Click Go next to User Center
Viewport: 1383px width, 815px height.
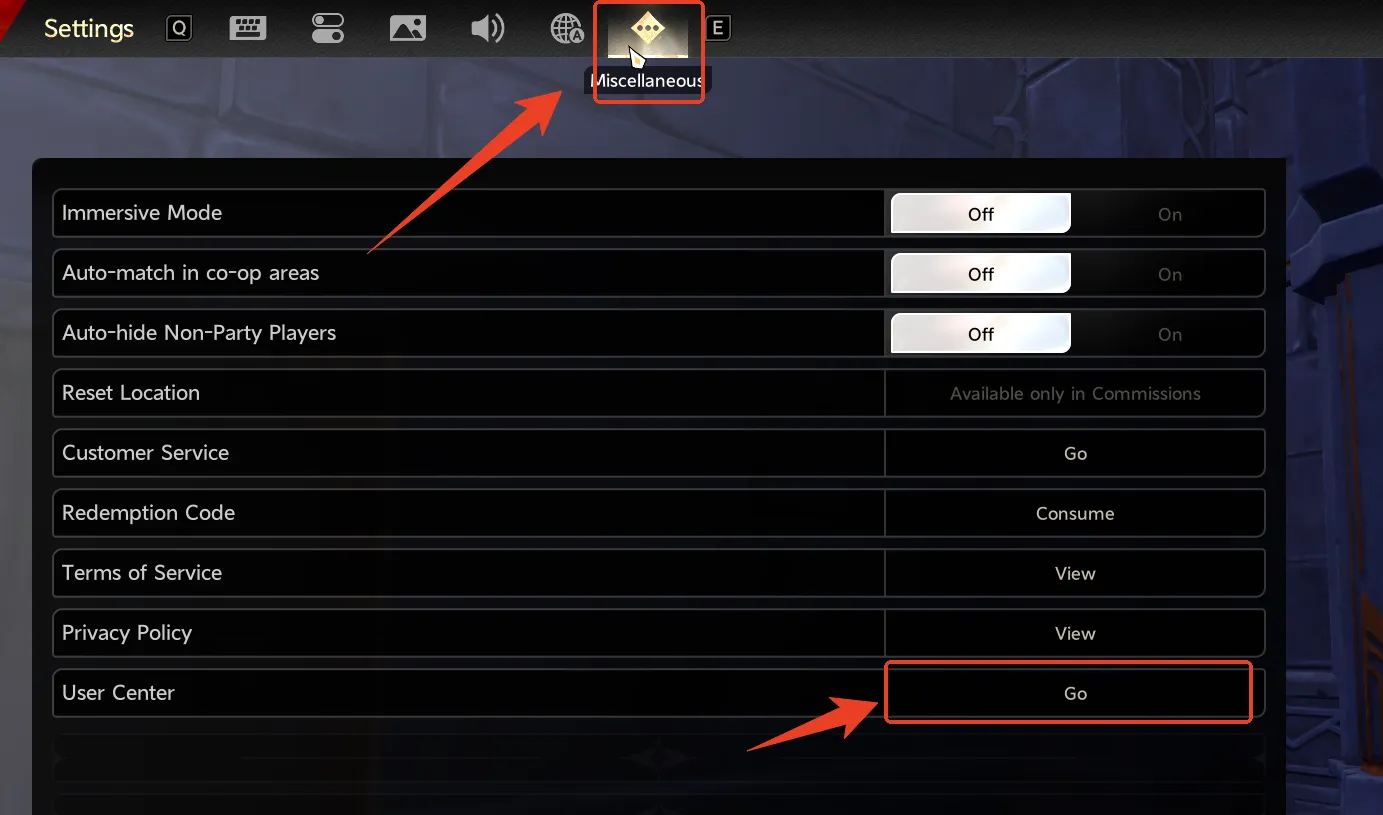[x=1075, y=693]
